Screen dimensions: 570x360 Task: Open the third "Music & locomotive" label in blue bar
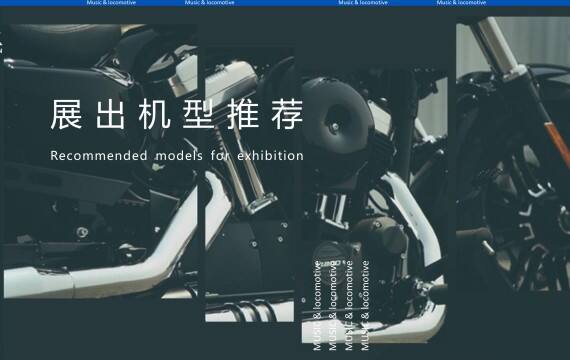(363, 3)
